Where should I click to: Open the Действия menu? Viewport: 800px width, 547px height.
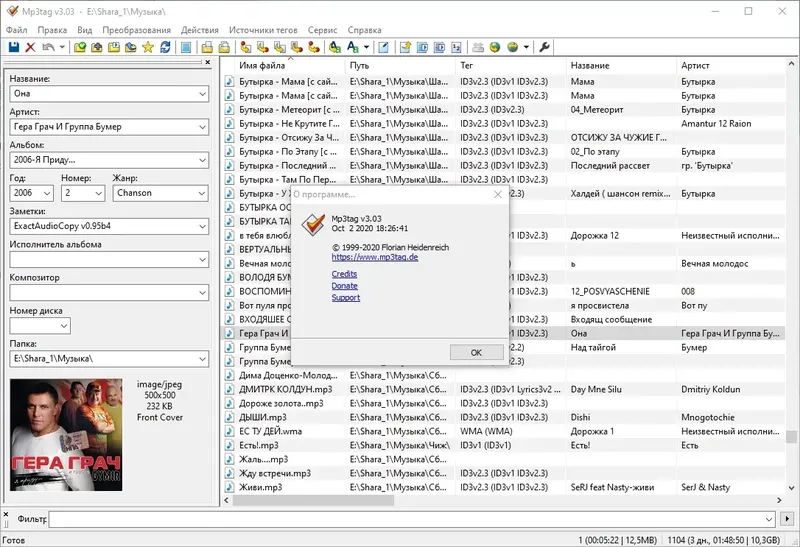tap(199, 30)
